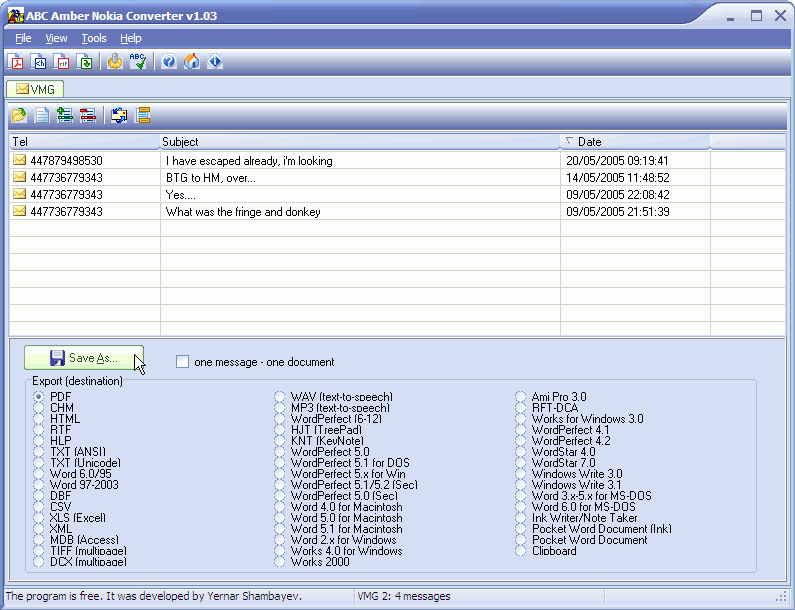795x610 pixels.
Task: Open the Tools menu
Action: pos(94,38)
